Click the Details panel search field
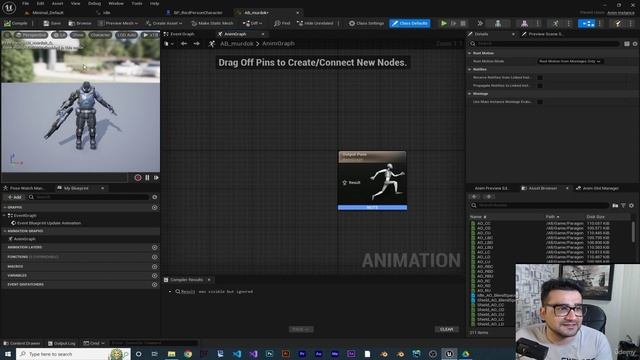The height and width of the screenshot is (360, 640). [x=544, y=44]
